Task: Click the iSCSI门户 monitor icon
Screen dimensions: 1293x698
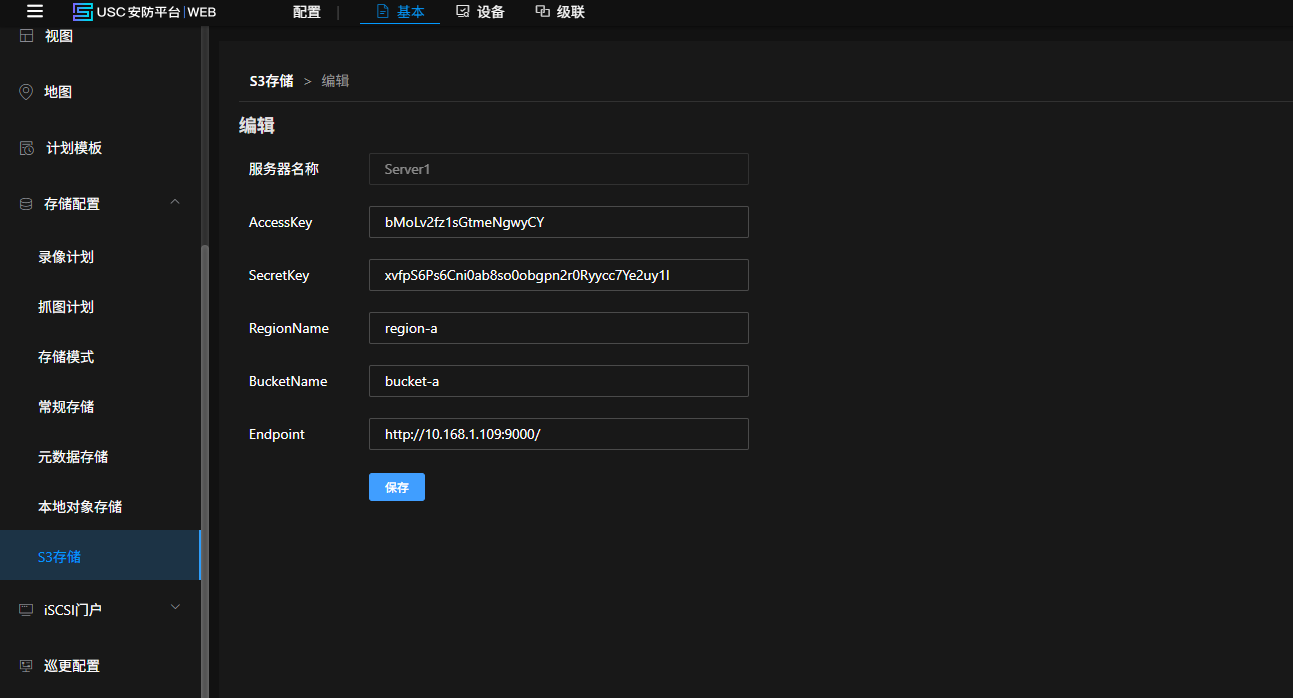Action: (x=26, y=609)
